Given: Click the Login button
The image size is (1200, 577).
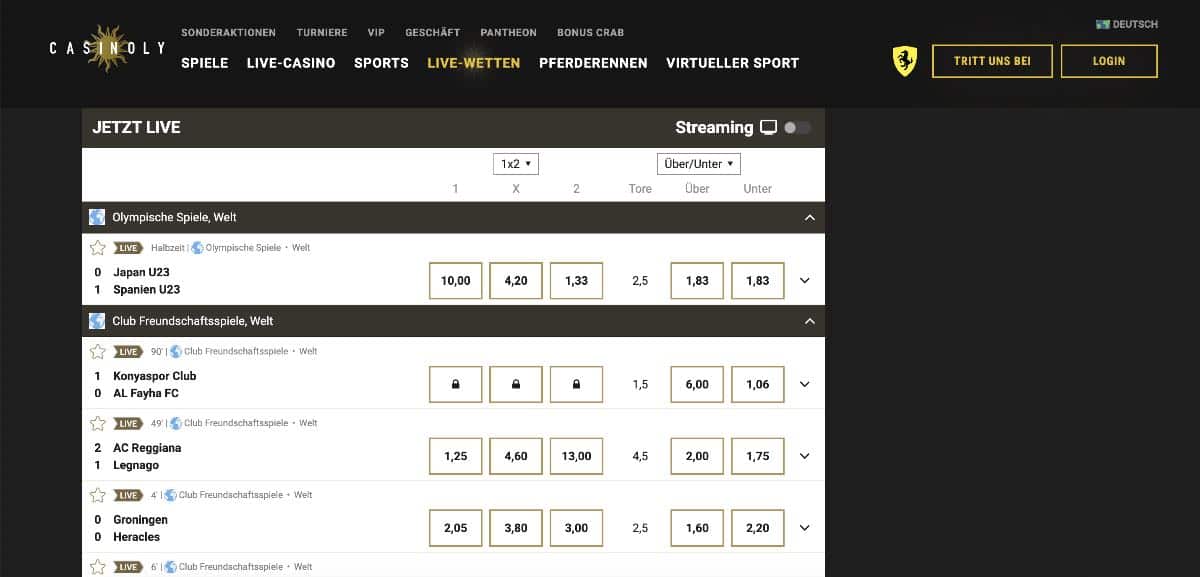Looking at the screenshot, I should 1109,61.
